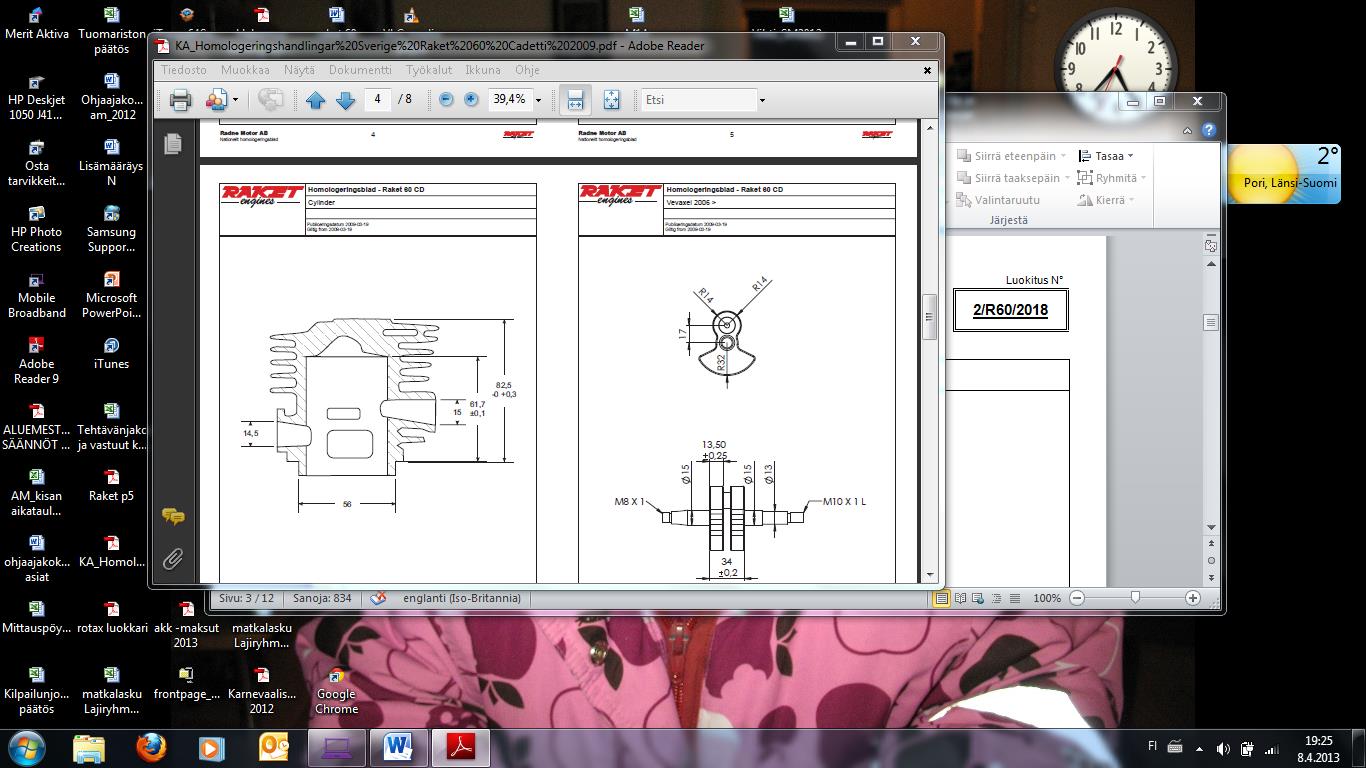This screenshot has height=768, width=1366.
Task: Open the share/collaborate icon in Adobe Reader toolbar
Action: pos(216,100)
